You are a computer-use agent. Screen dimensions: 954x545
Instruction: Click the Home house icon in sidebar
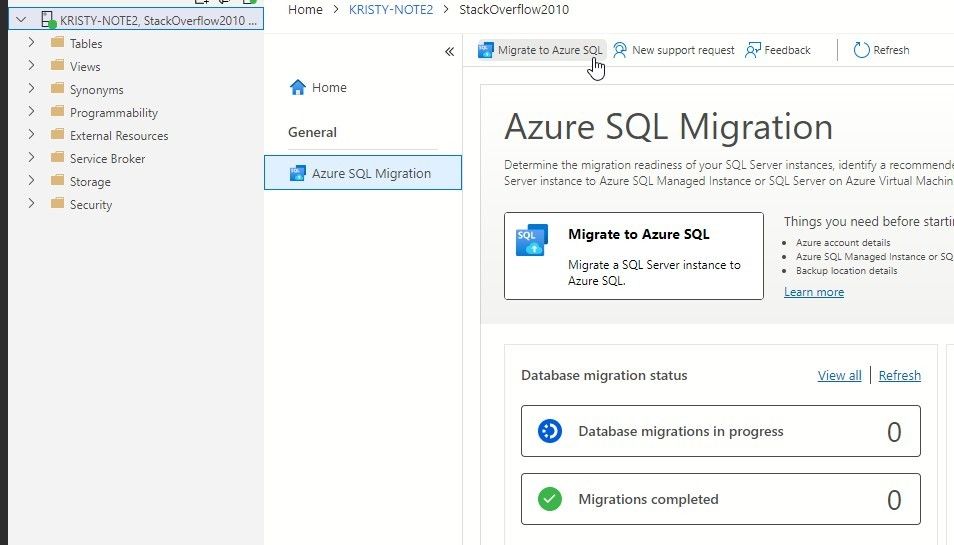coord(298,88)
